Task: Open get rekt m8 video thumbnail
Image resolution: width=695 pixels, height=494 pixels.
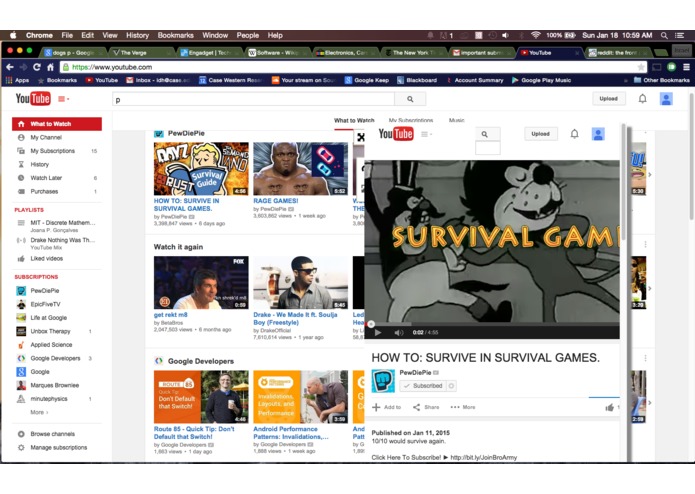Action: pyautogui.click(x=201, y=283)
